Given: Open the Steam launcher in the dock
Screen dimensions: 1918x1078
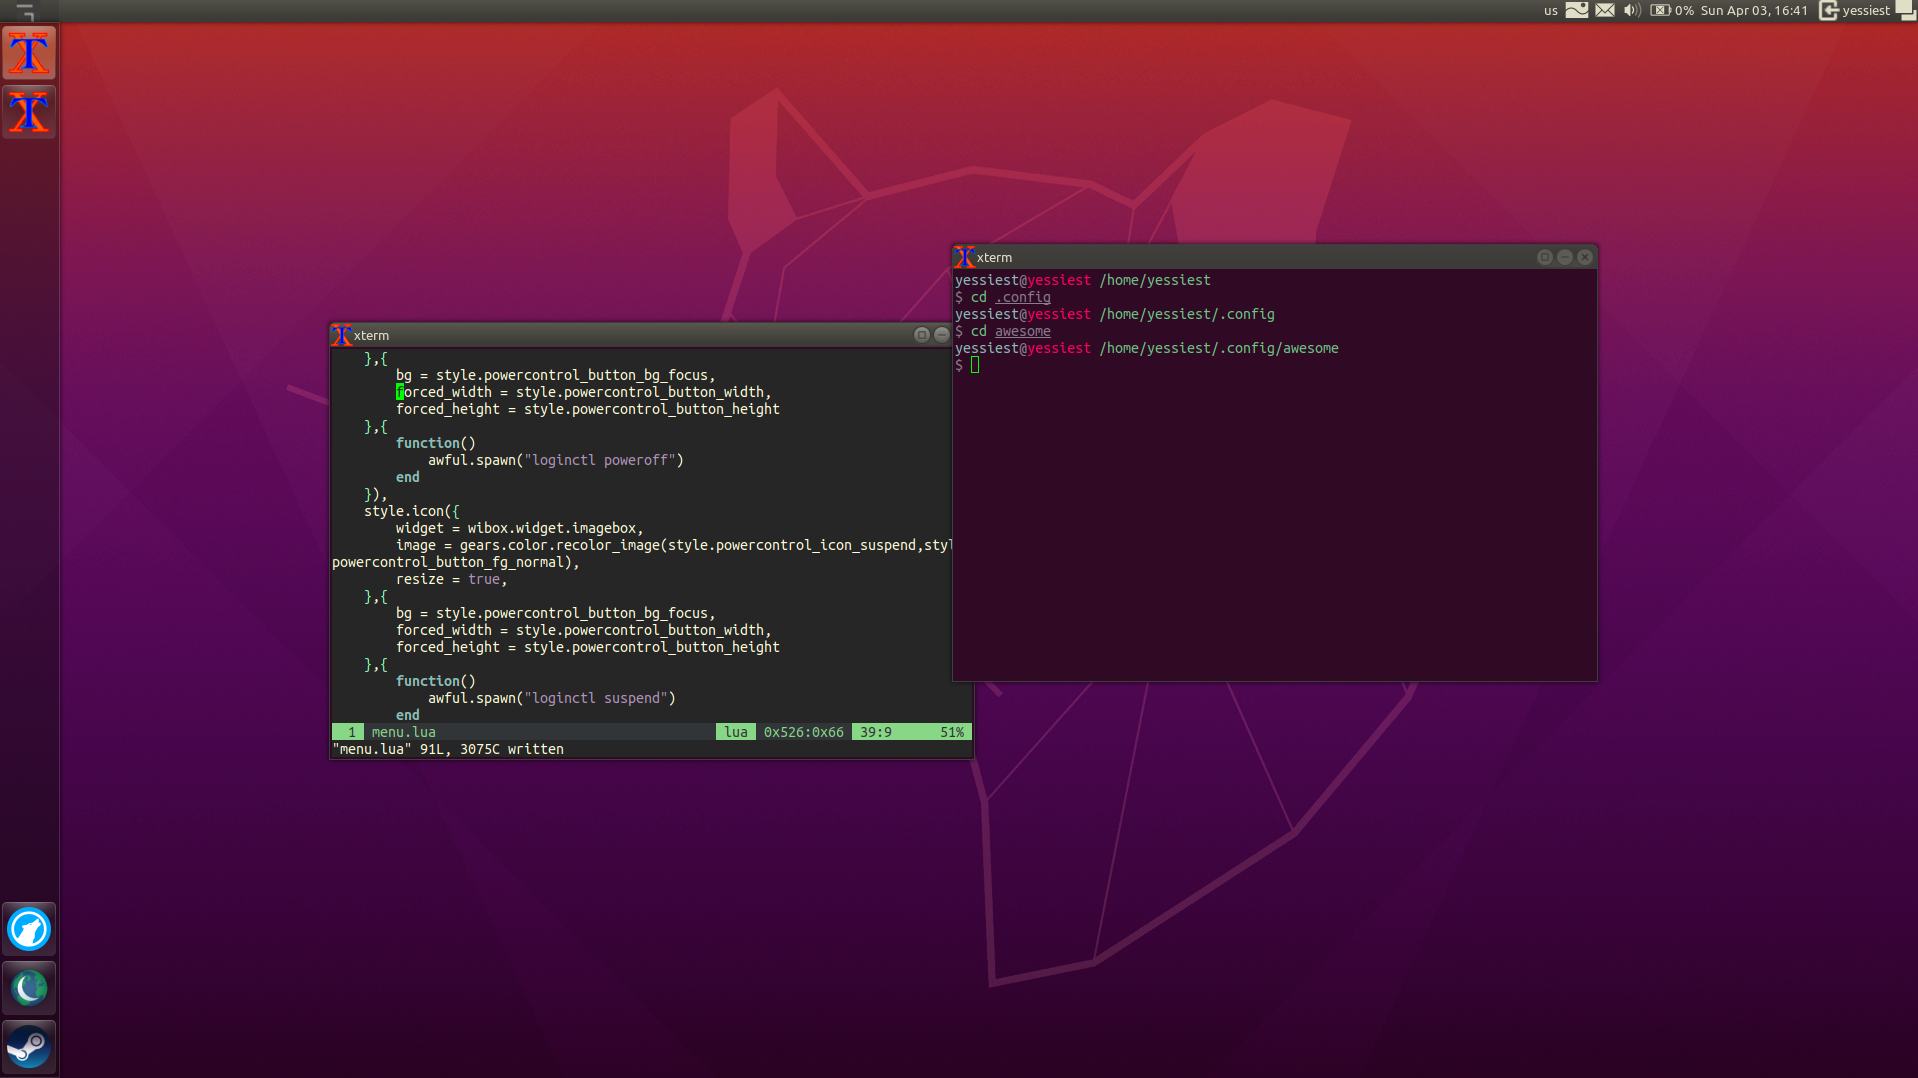Looking at the screenshot, I should (29, 1047).
